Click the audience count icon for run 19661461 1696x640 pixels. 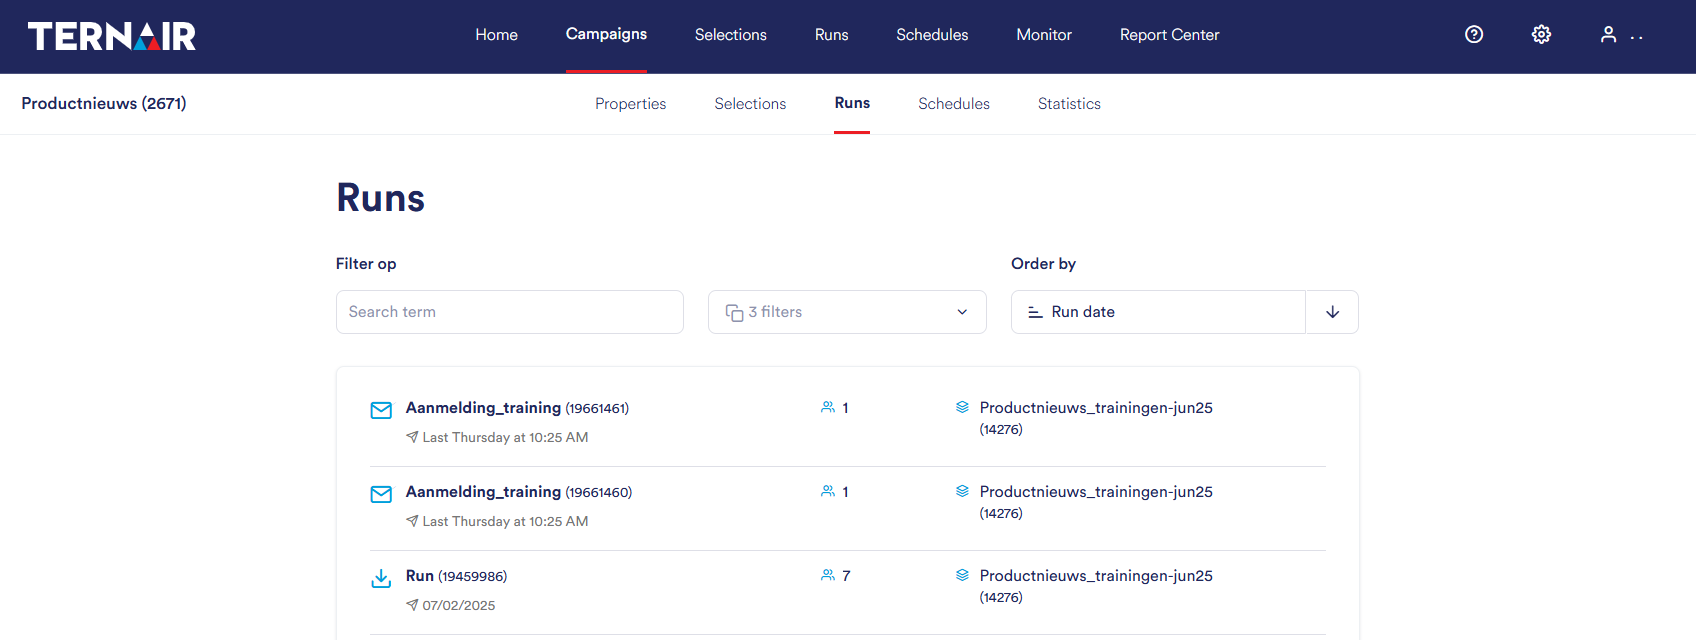pyautogui.click(x=828, y=408)
